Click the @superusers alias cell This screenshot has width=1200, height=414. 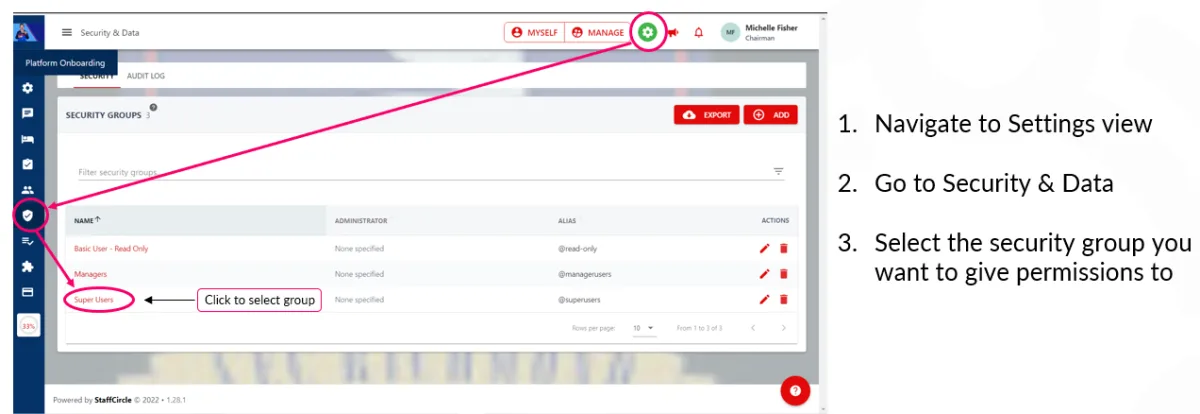click(x=580, y=299)
